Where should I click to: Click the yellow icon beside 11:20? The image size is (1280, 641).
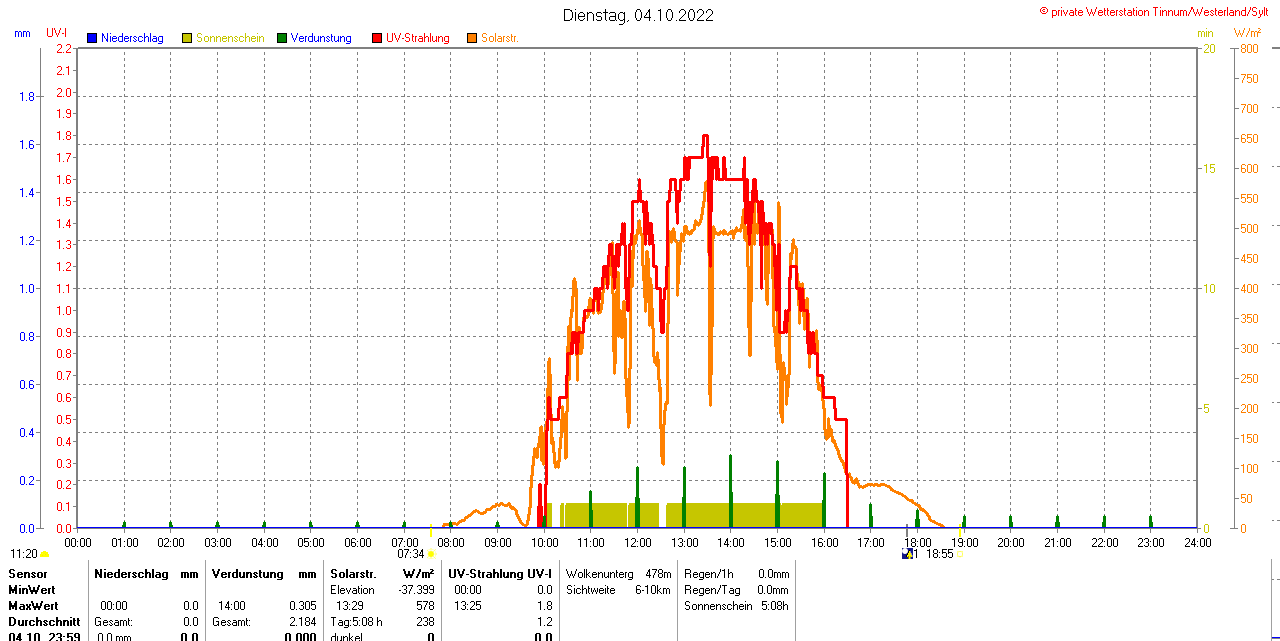click(45, 554)
